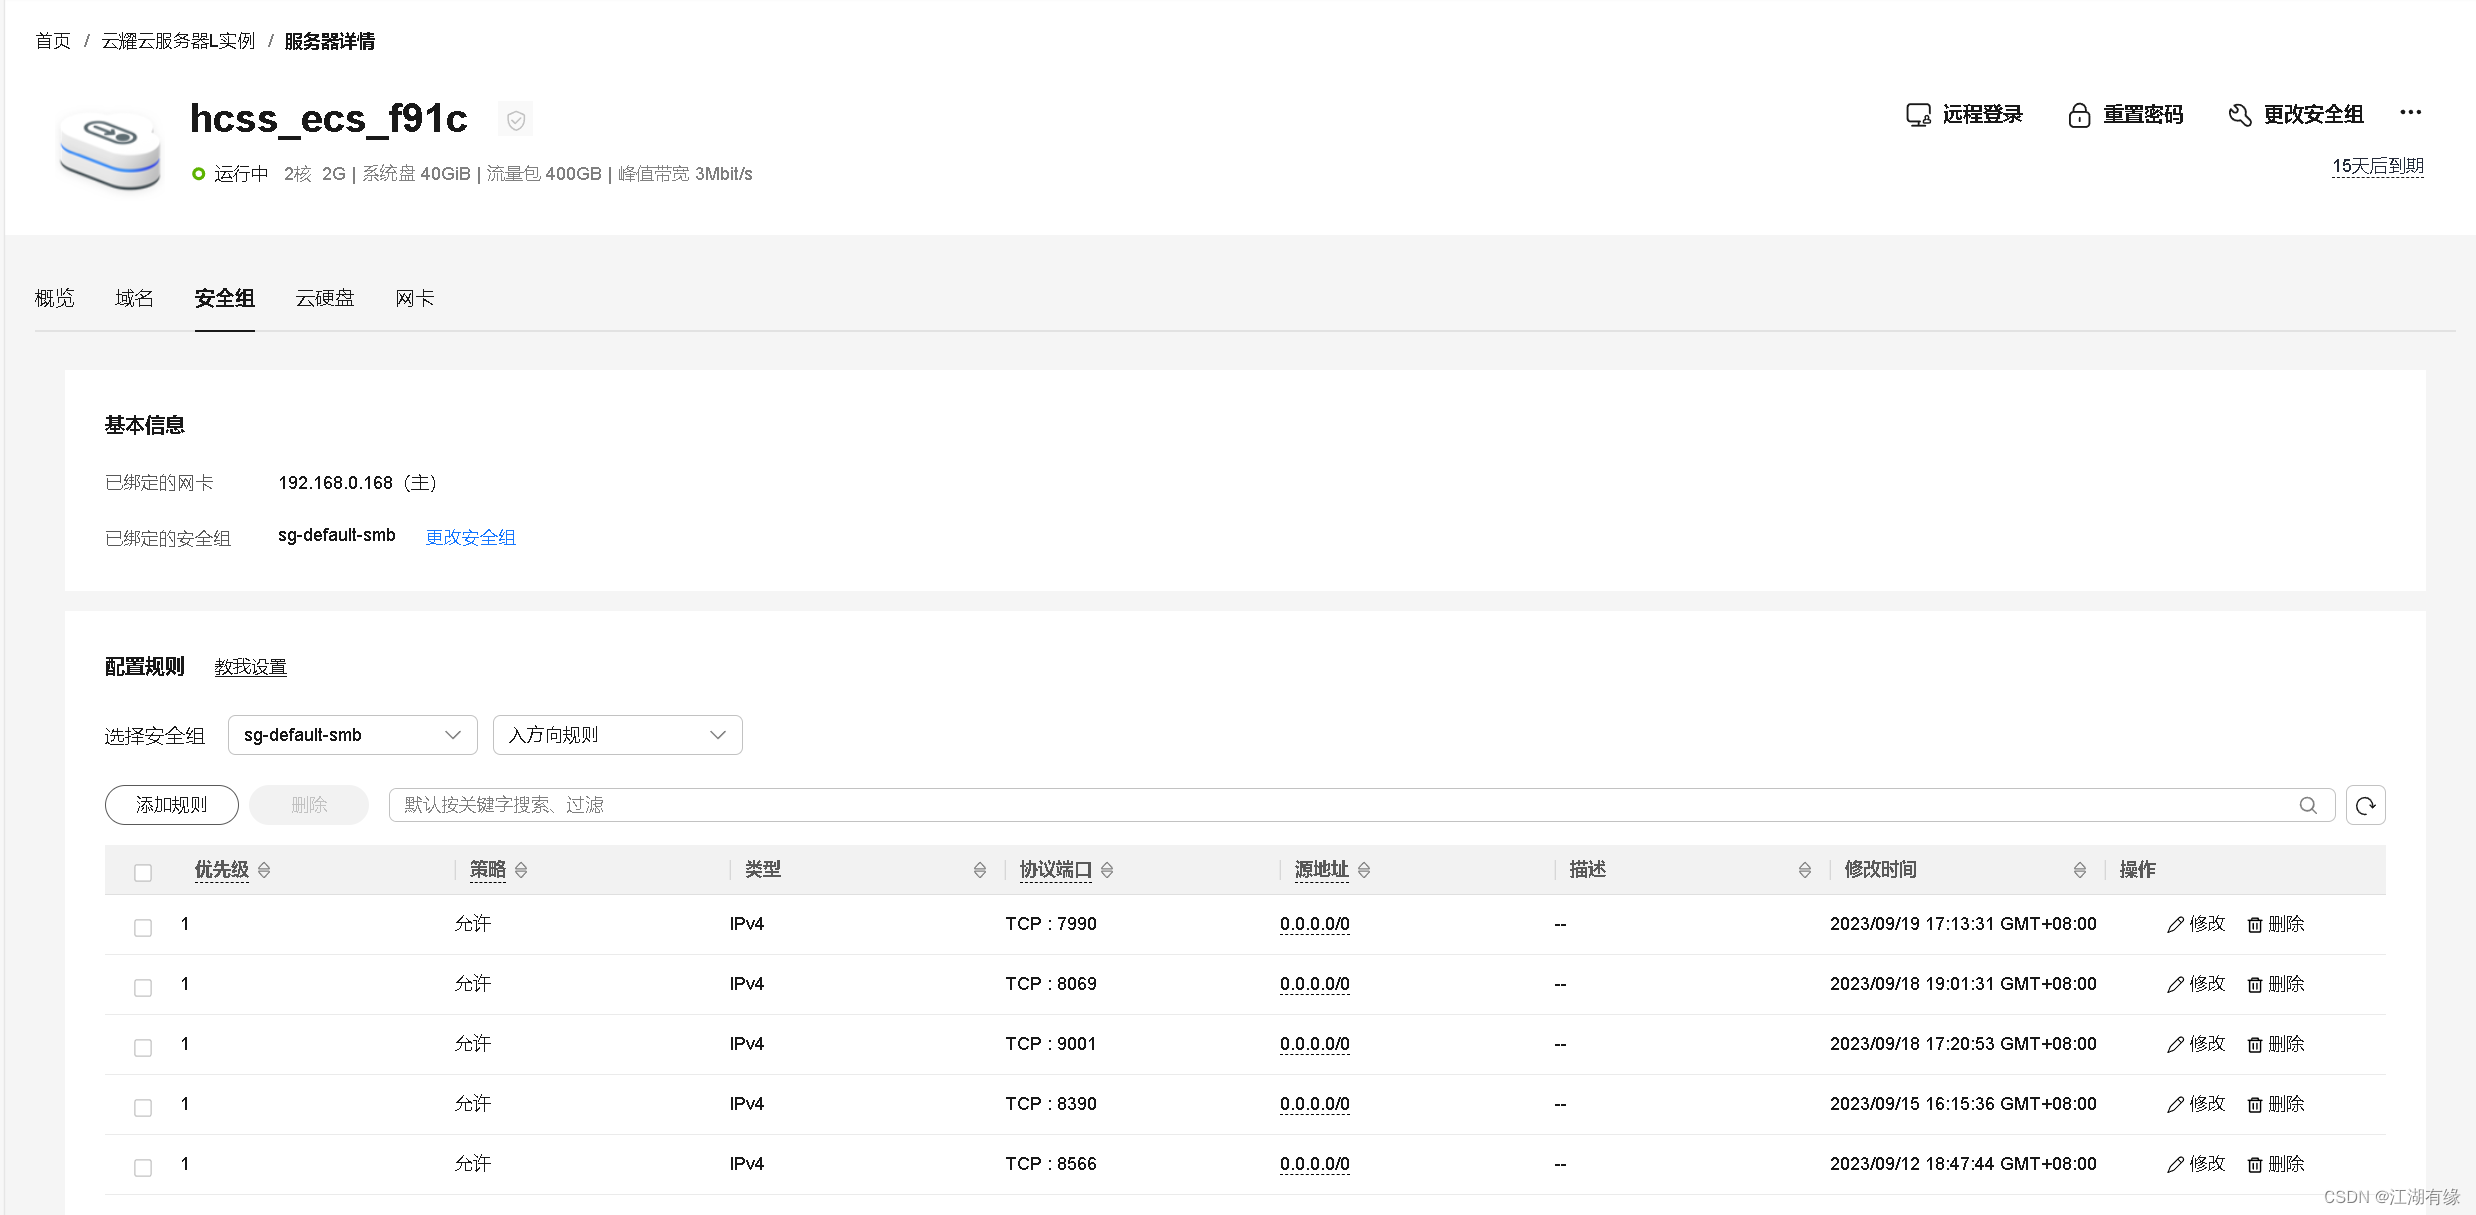Click the 更改安全组 blue link

pyautogui.click(x=470, y=537)
